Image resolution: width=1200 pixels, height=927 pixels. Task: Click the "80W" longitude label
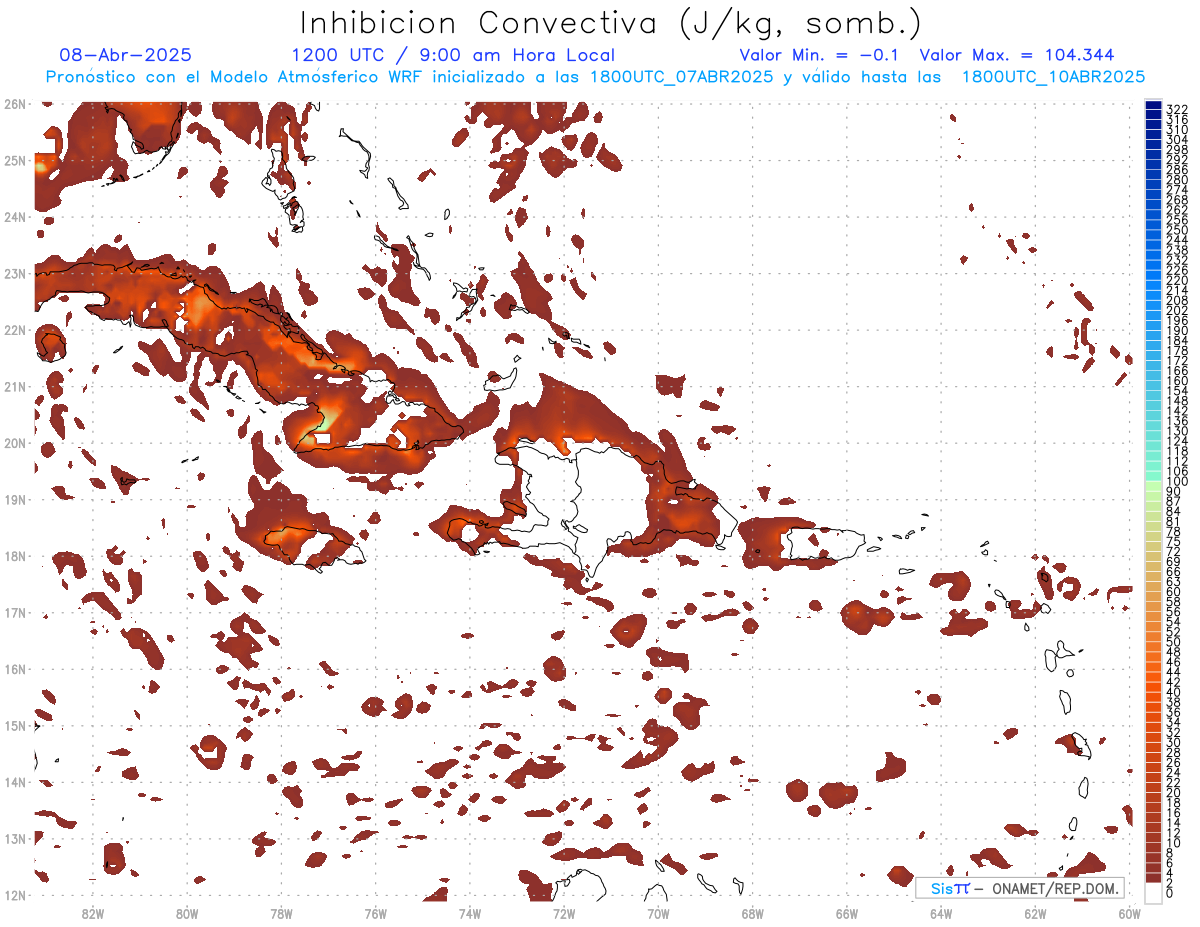pos(187,913)
